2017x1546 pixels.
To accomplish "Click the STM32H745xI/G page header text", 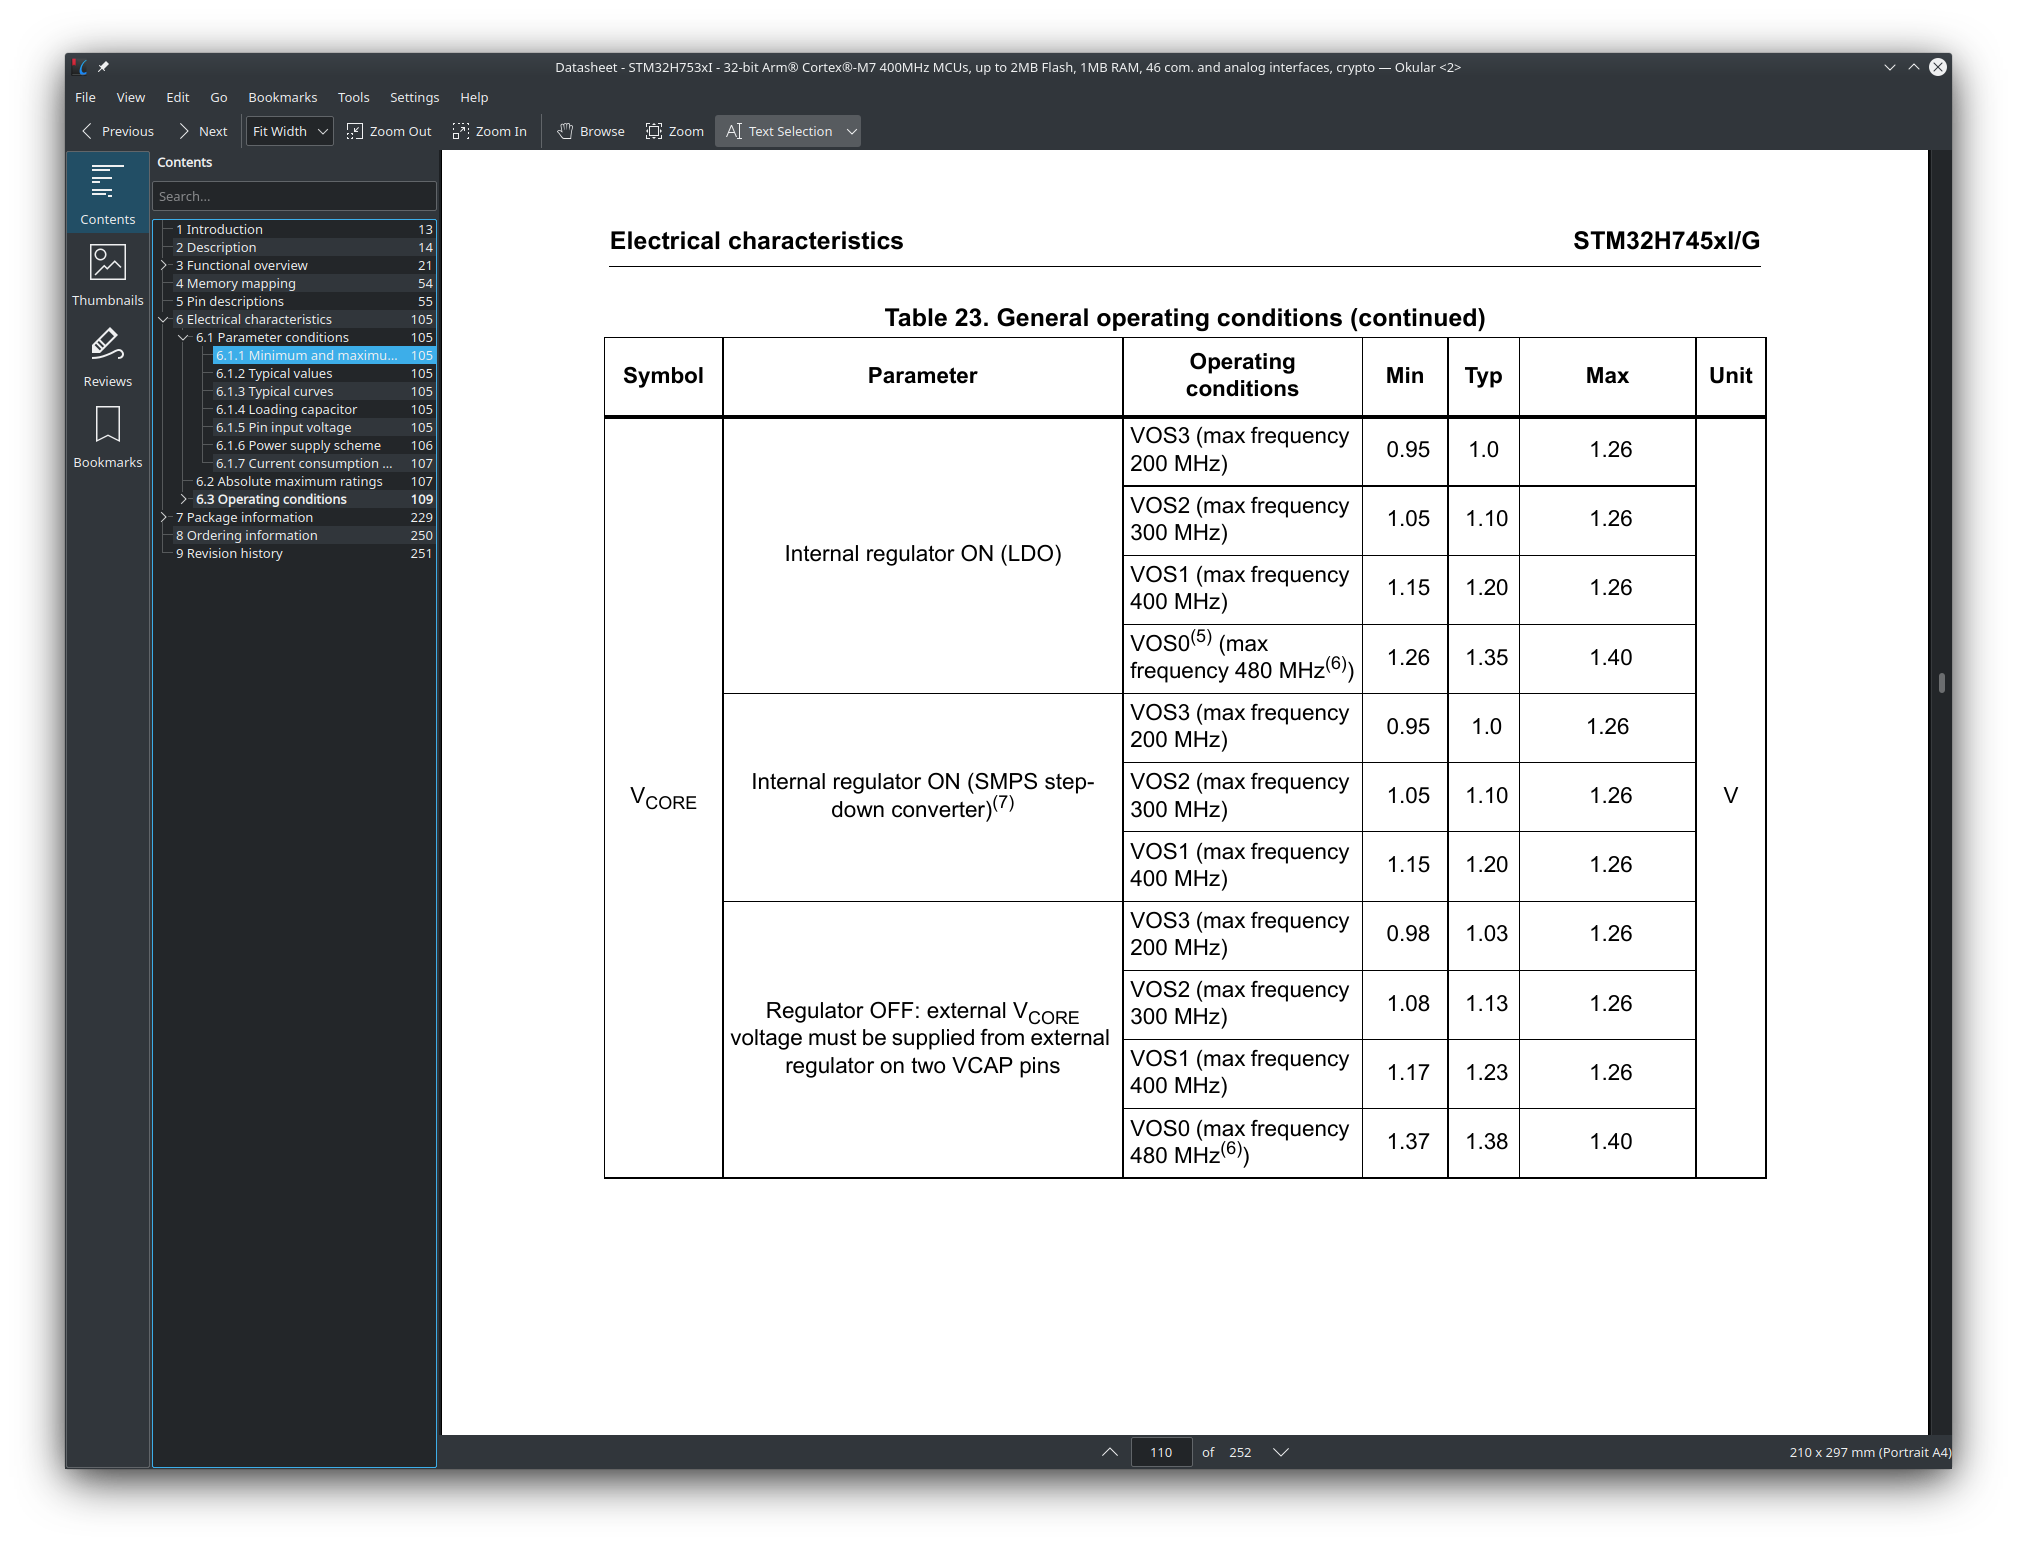I will 1666,241.
